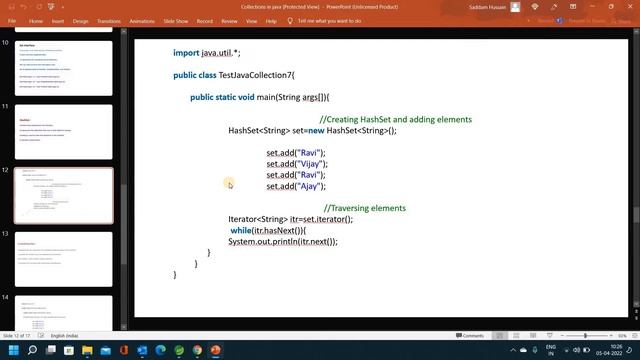Open Office app from taskbar
The height and width of the screenshot is (360, 640).
(x=124, y=350)
